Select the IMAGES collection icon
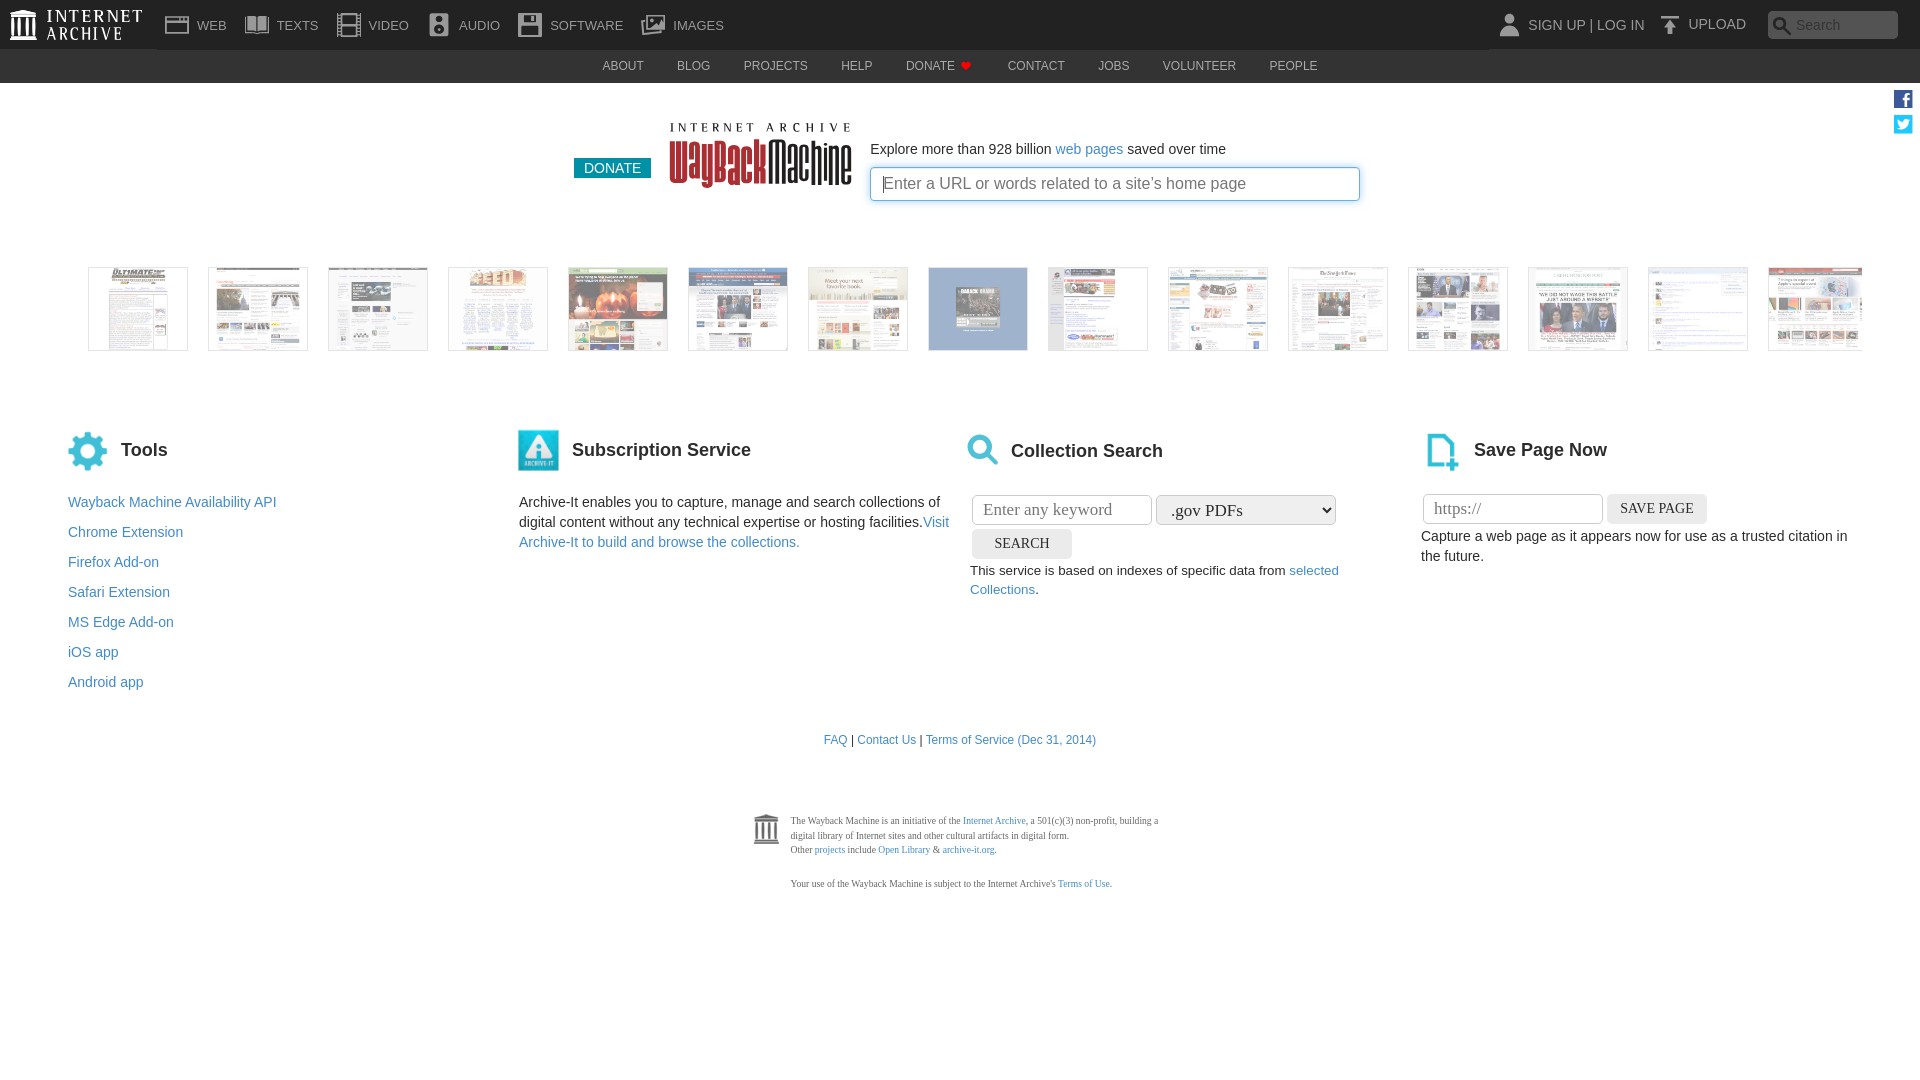 coord(654,24)
